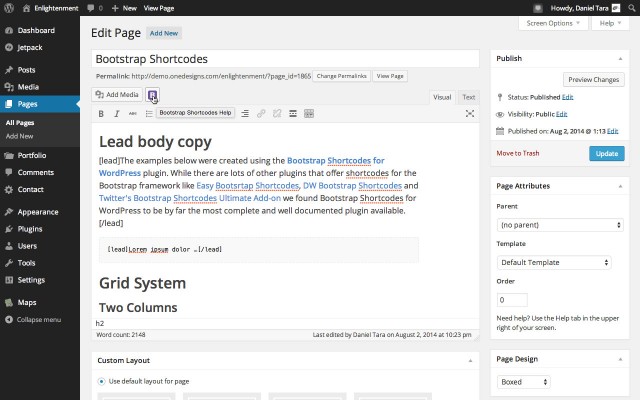Image resolution: width=640 pixels, height=400 pixels.
Task: Click remove link icon
Action: (277, 114)
